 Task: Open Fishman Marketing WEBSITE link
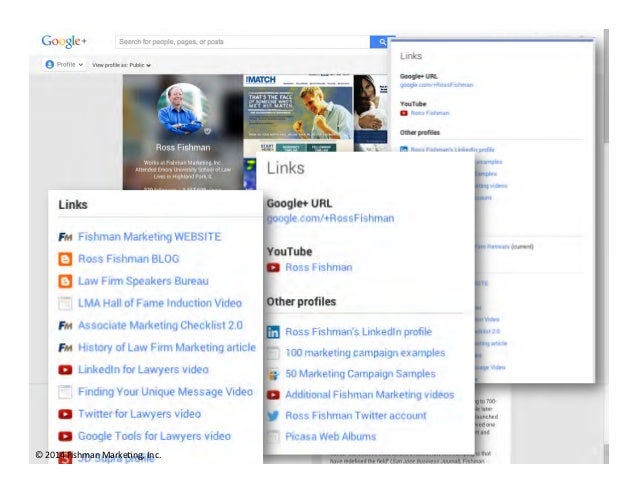pyautogui.click(x=149, y=237)
